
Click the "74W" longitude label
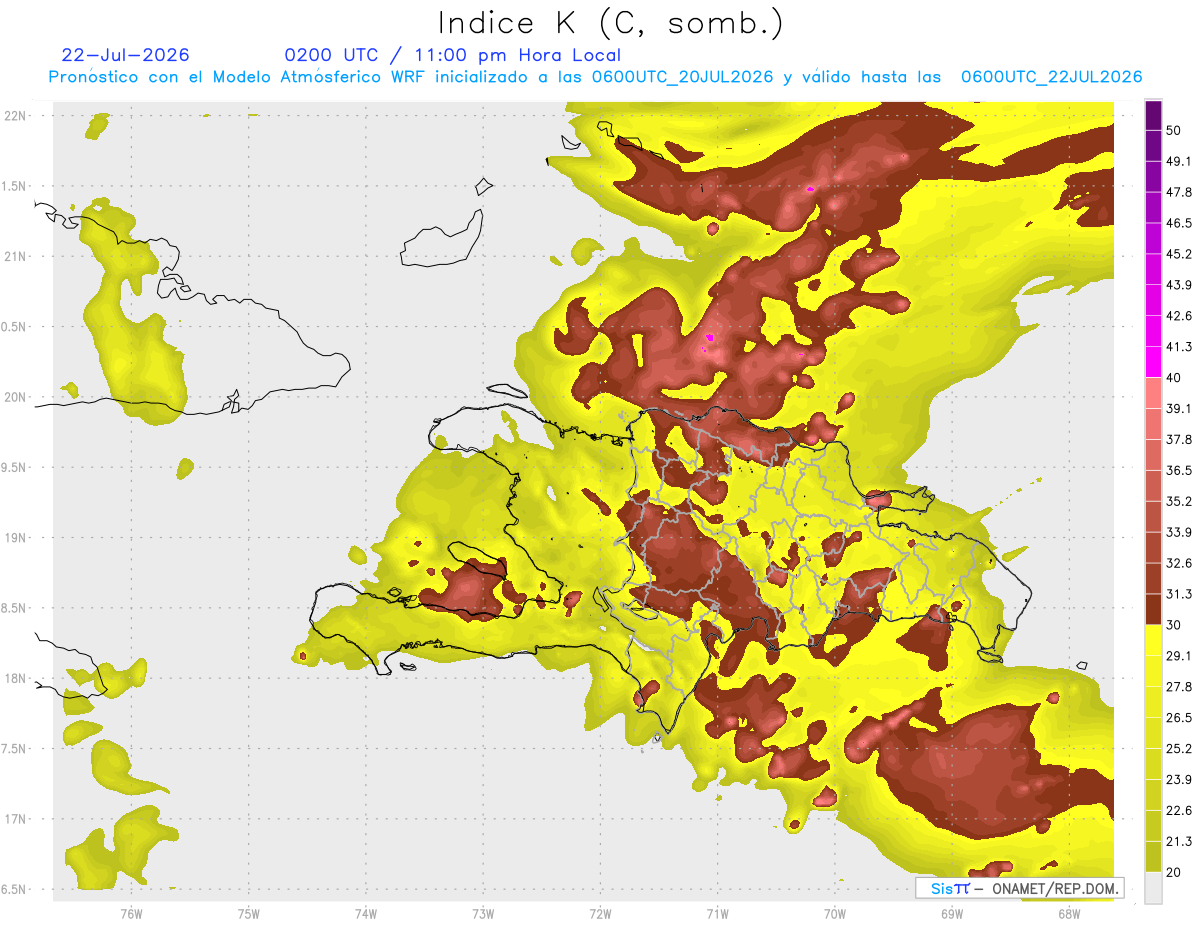pyautogui.click(x=365, y=913)
